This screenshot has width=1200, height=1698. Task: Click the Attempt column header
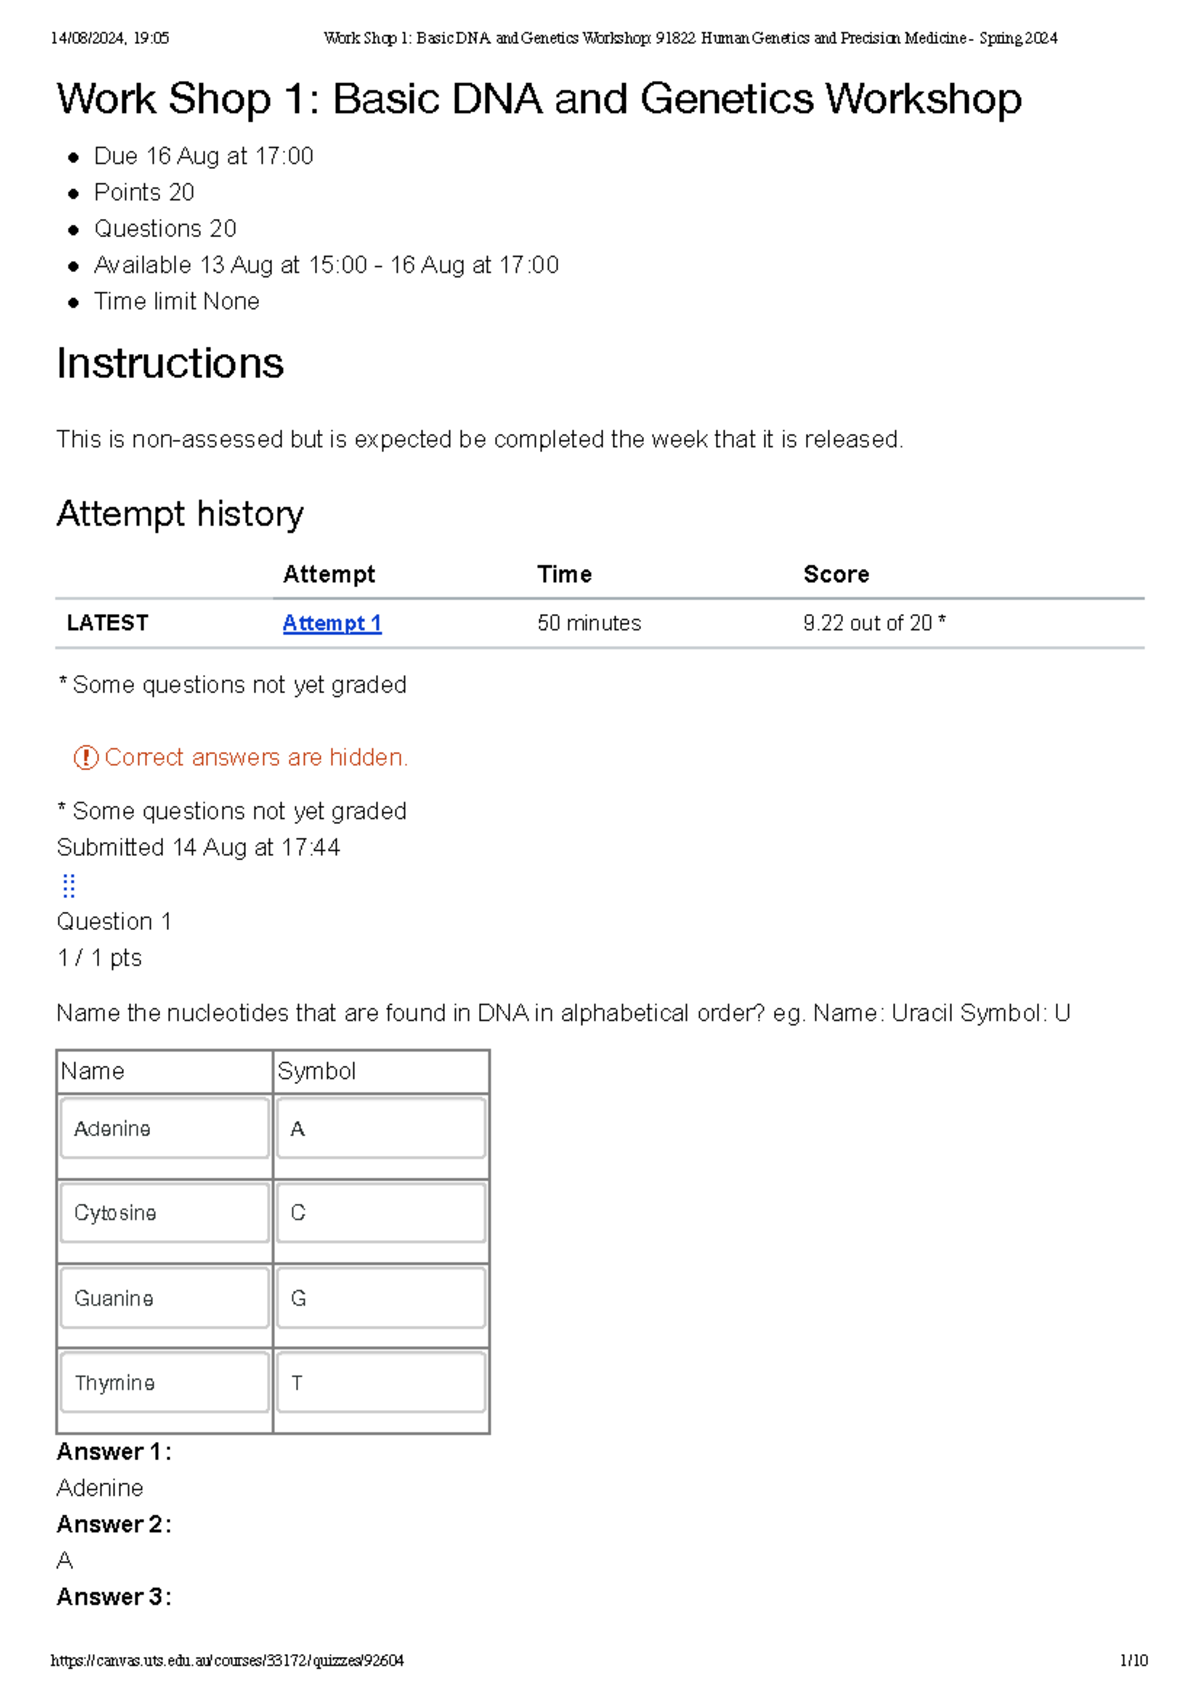329,574
